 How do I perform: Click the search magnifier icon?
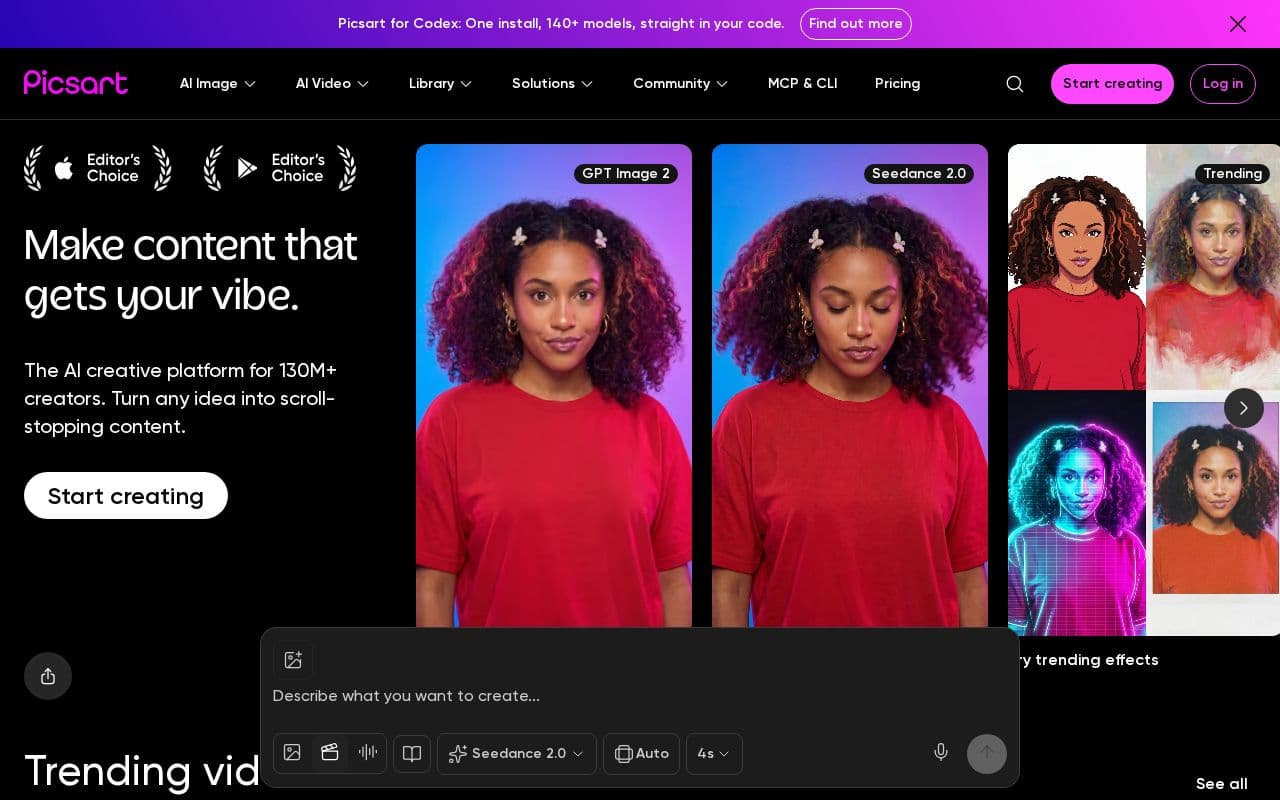coord(1014,84)
